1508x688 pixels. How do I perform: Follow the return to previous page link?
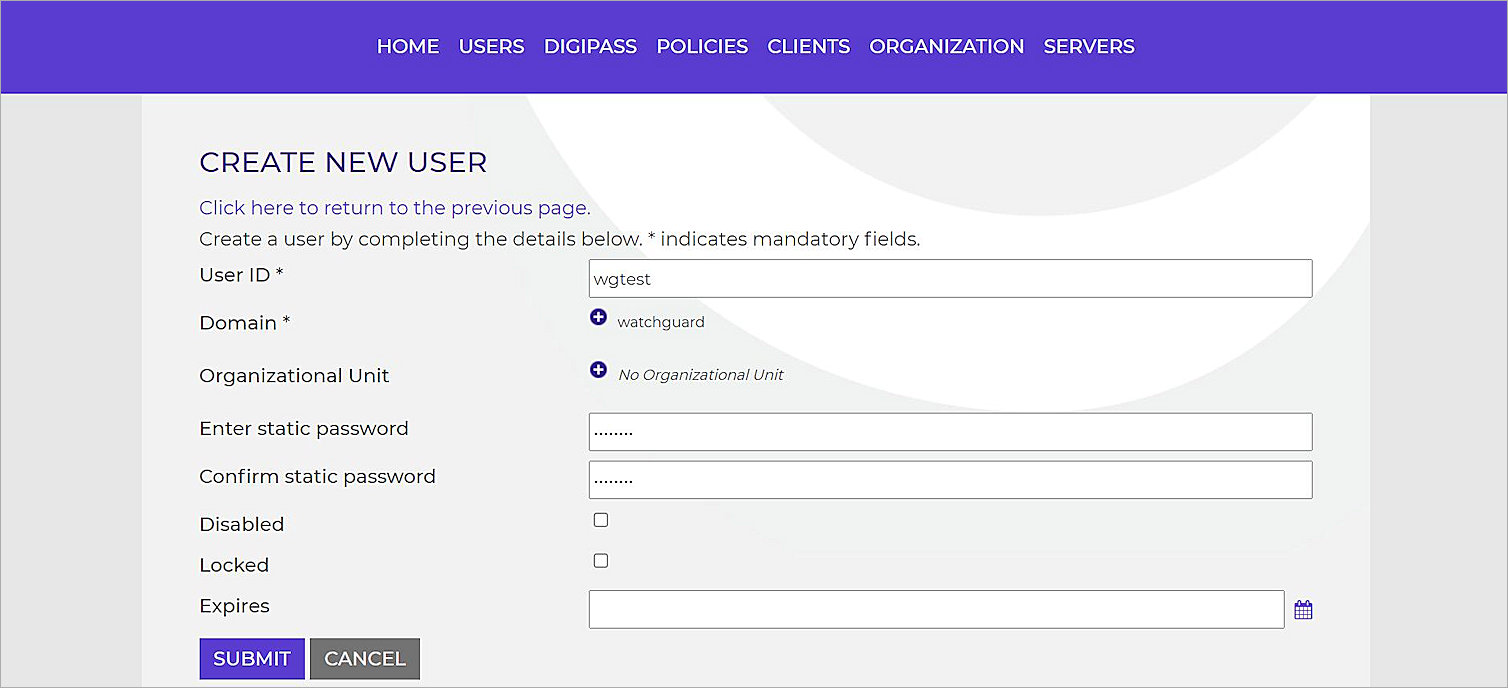coord(394,208)
